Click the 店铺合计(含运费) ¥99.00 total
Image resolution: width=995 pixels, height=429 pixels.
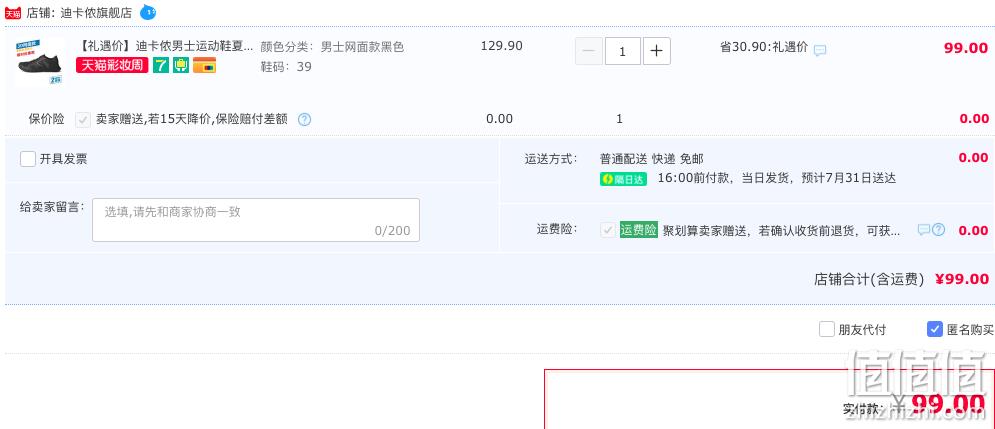click(901, 279)
